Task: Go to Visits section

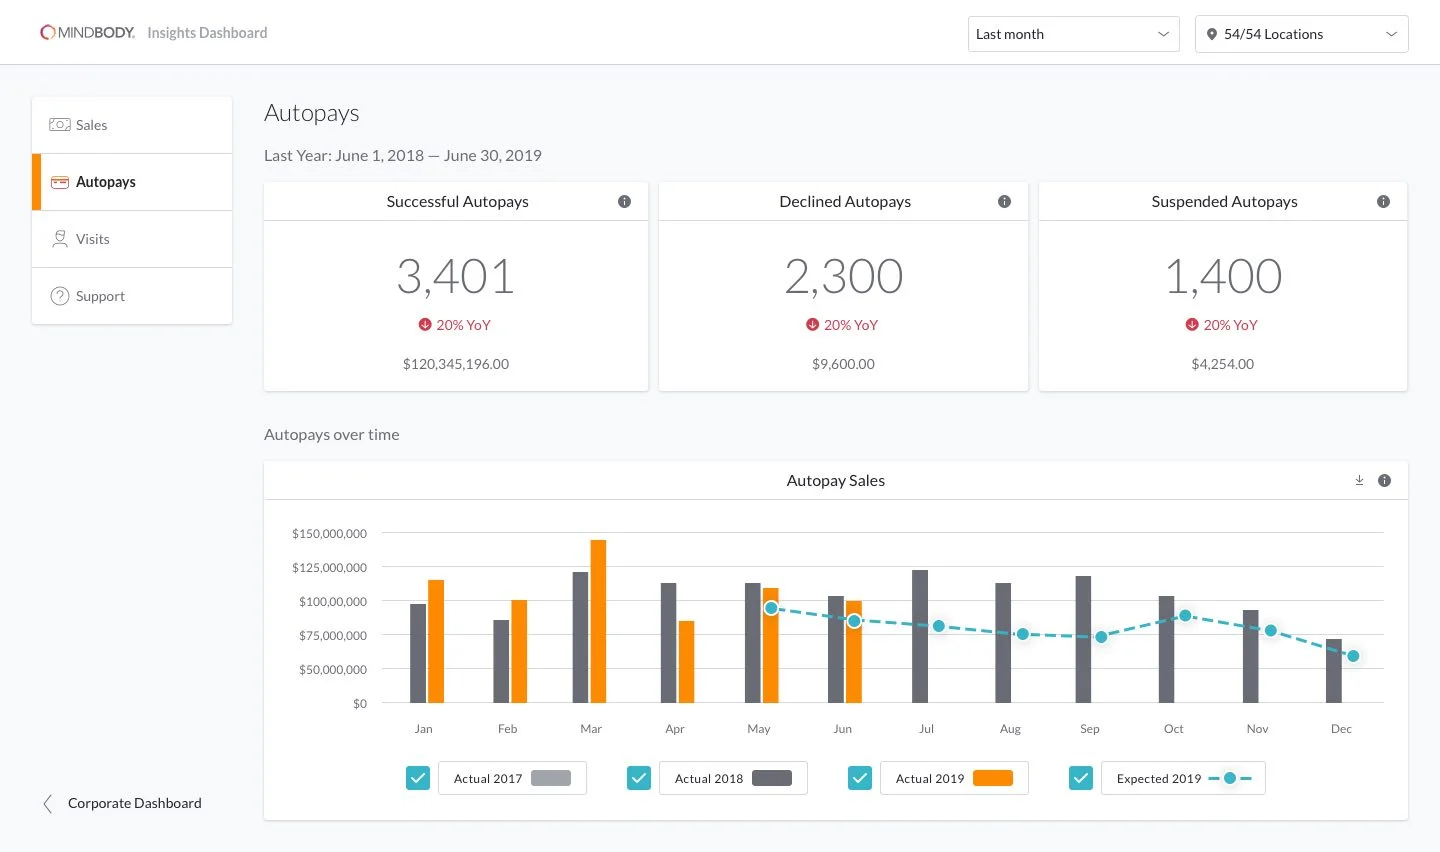Action: tap(132, 239)
